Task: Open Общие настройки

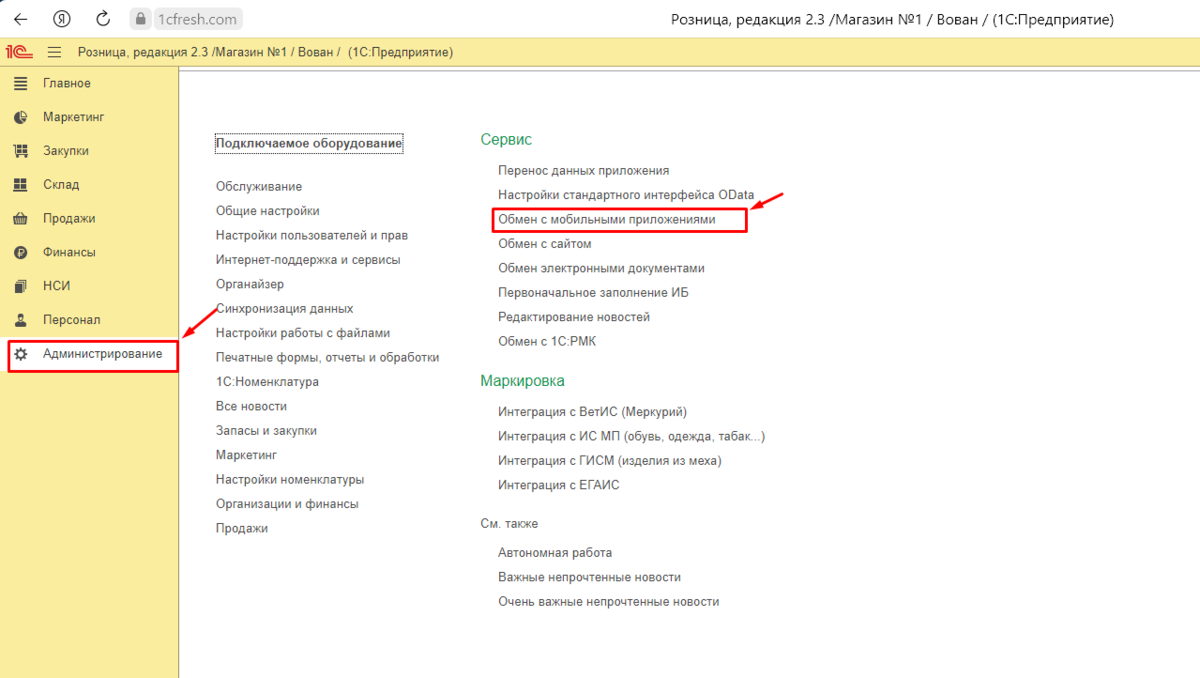Action: tap(268, 211)
